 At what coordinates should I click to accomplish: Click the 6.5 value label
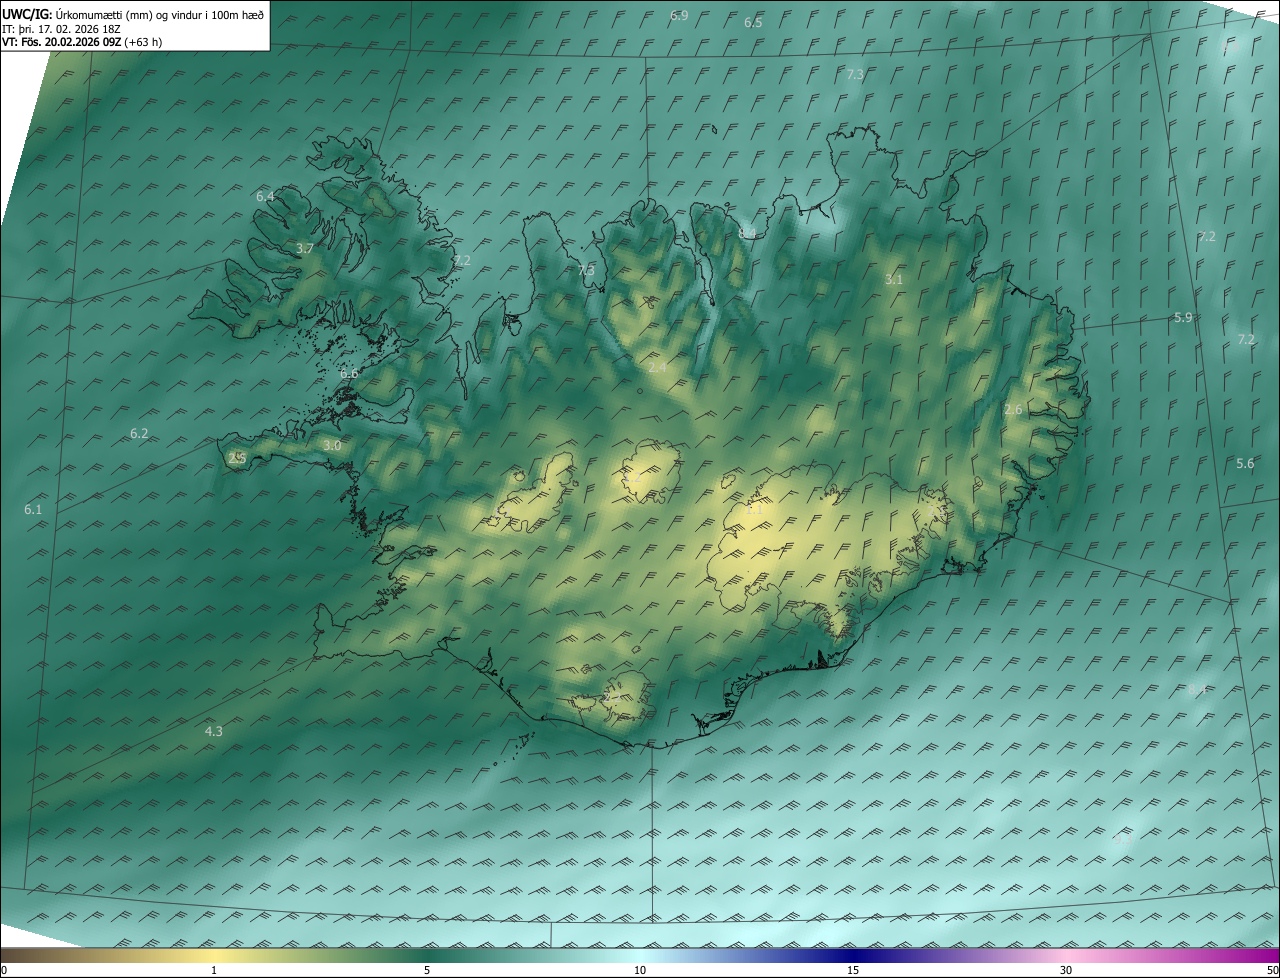click(x=753, y=22)
